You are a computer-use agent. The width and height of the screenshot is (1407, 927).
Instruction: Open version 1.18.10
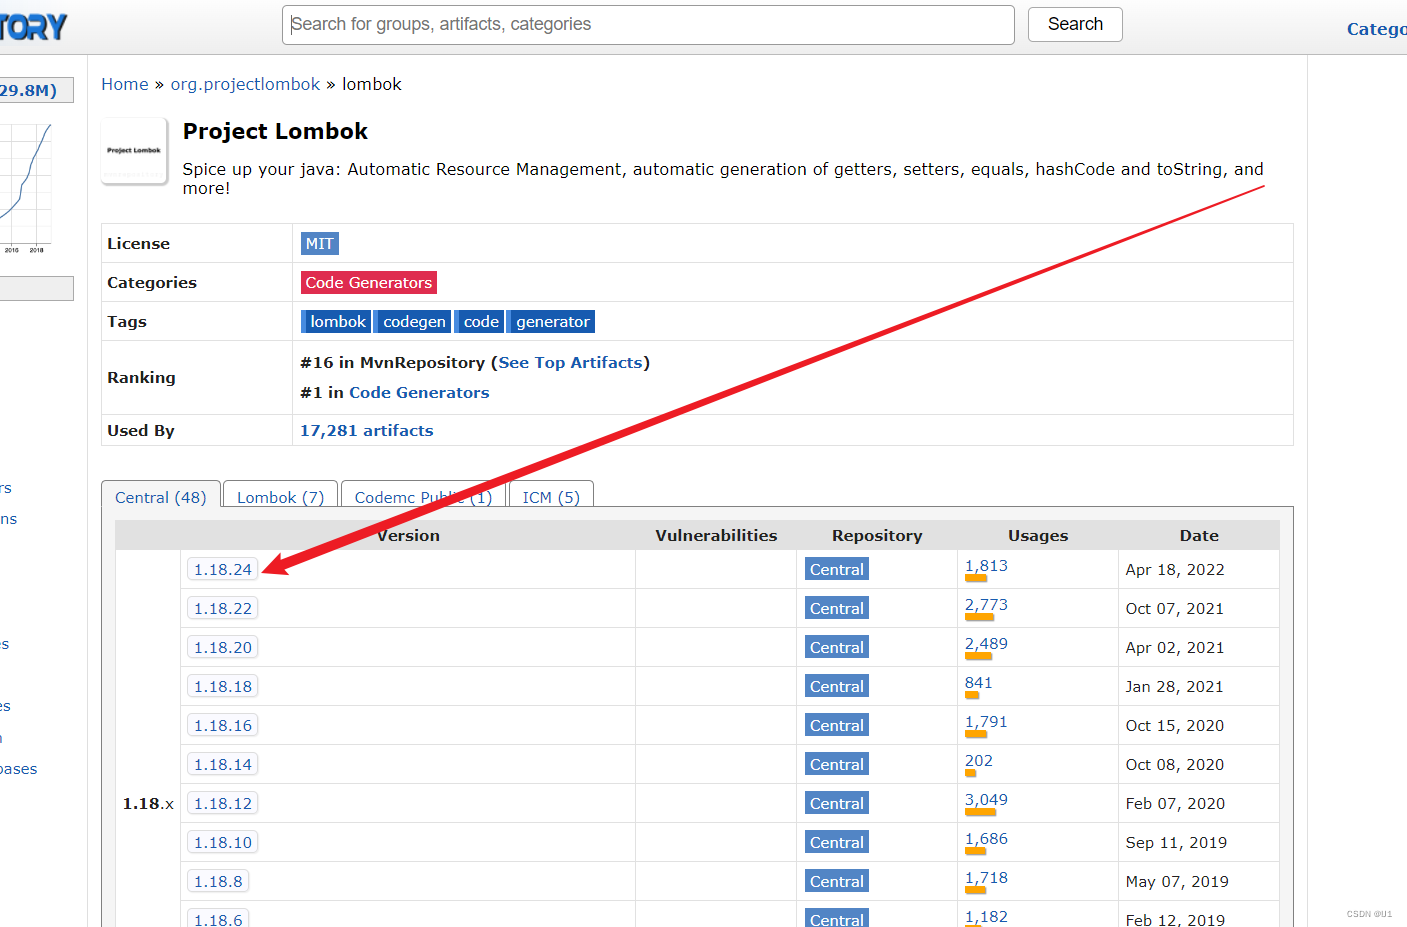point(223,842)
